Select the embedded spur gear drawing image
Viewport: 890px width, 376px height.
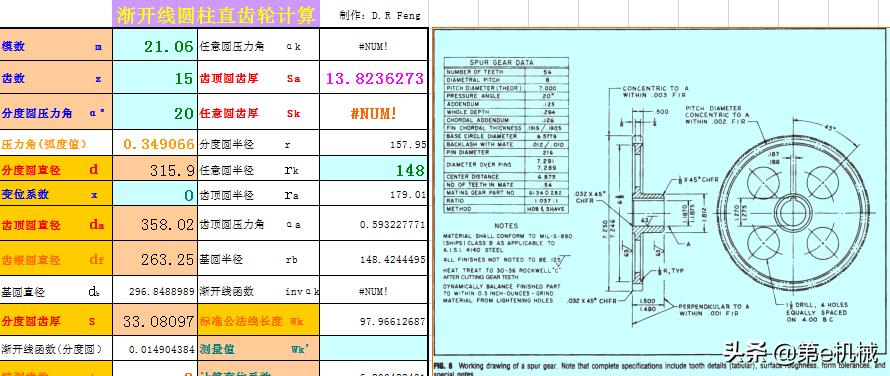(660, 193)
